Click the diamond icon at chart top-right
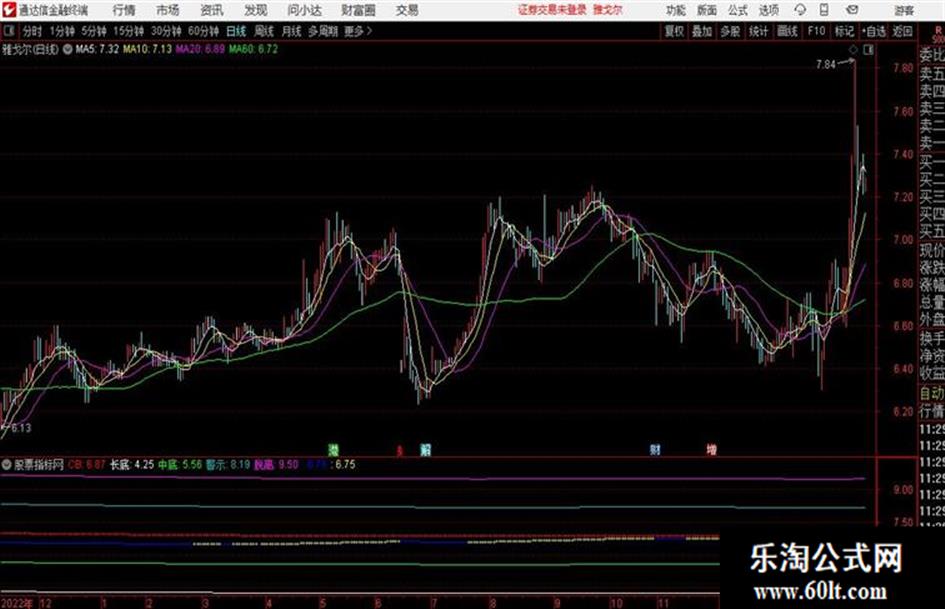Image resolution: width=945 pixels, height=609 pixels. pos(853,50)
